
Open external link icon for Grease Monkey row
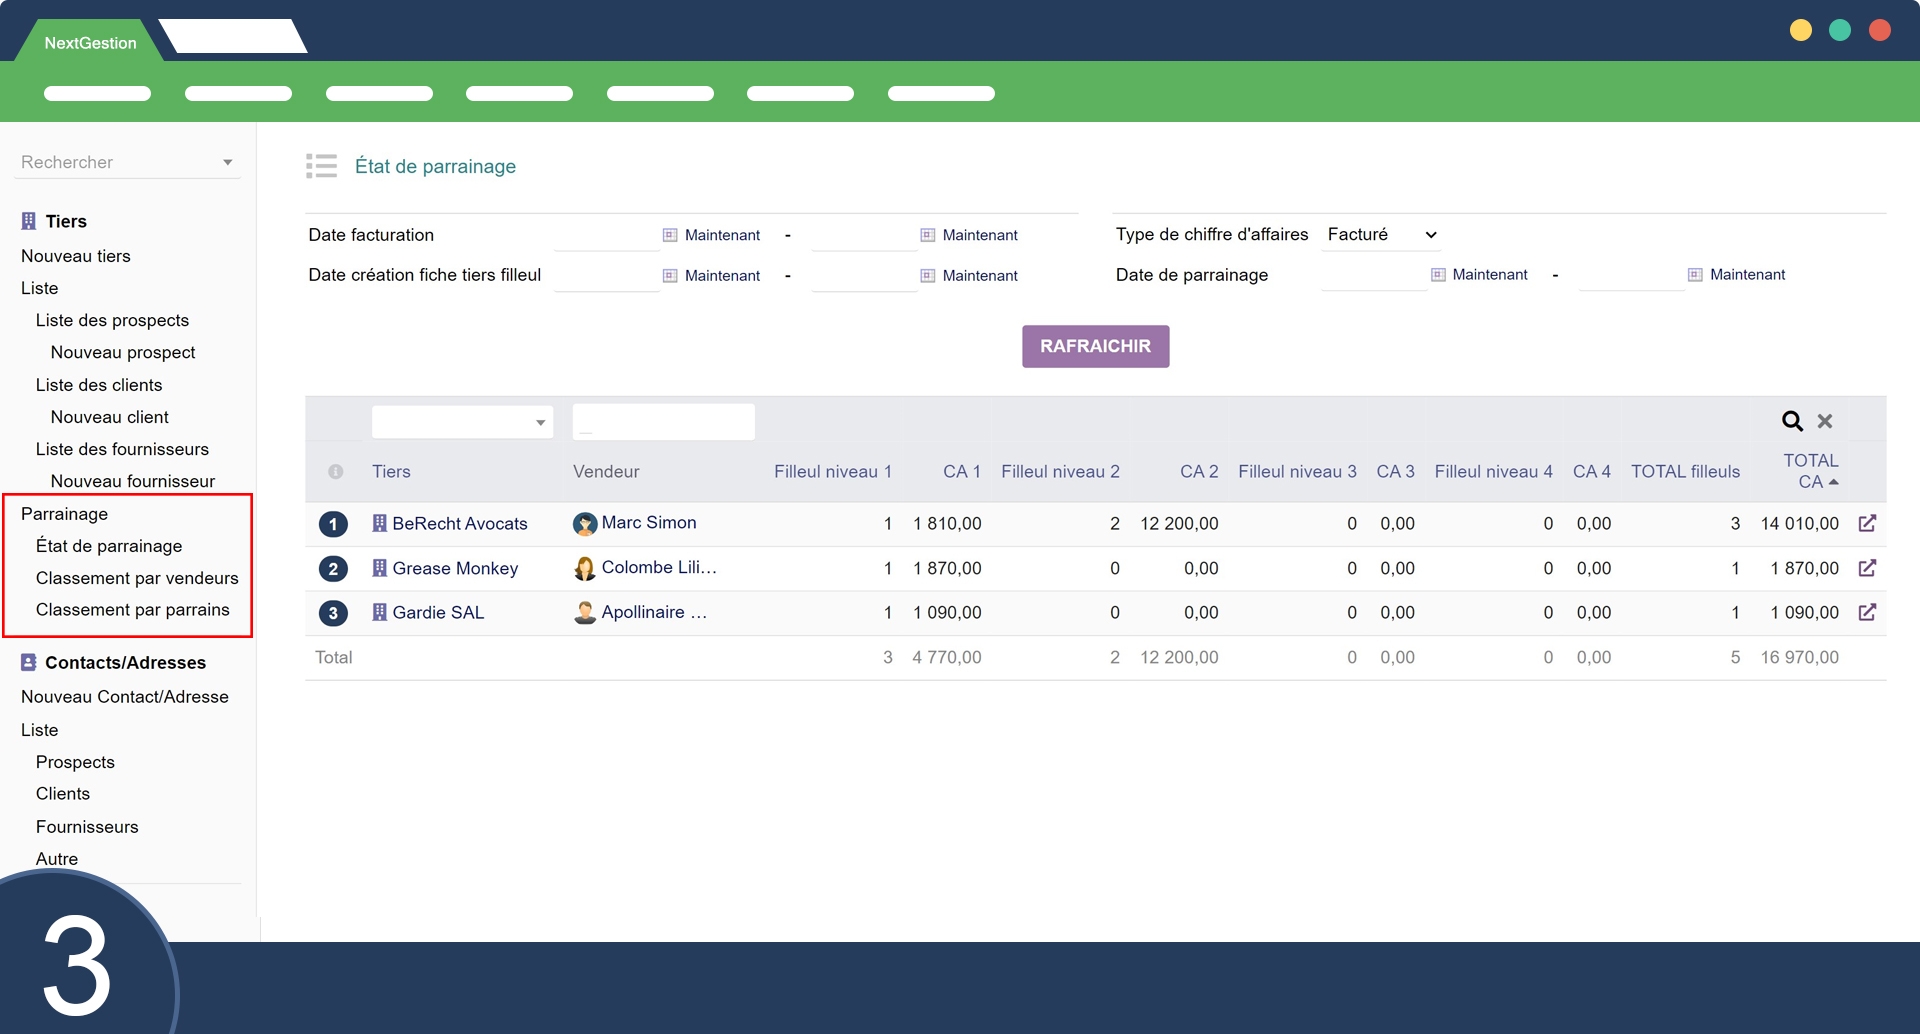coord(1867,568)
